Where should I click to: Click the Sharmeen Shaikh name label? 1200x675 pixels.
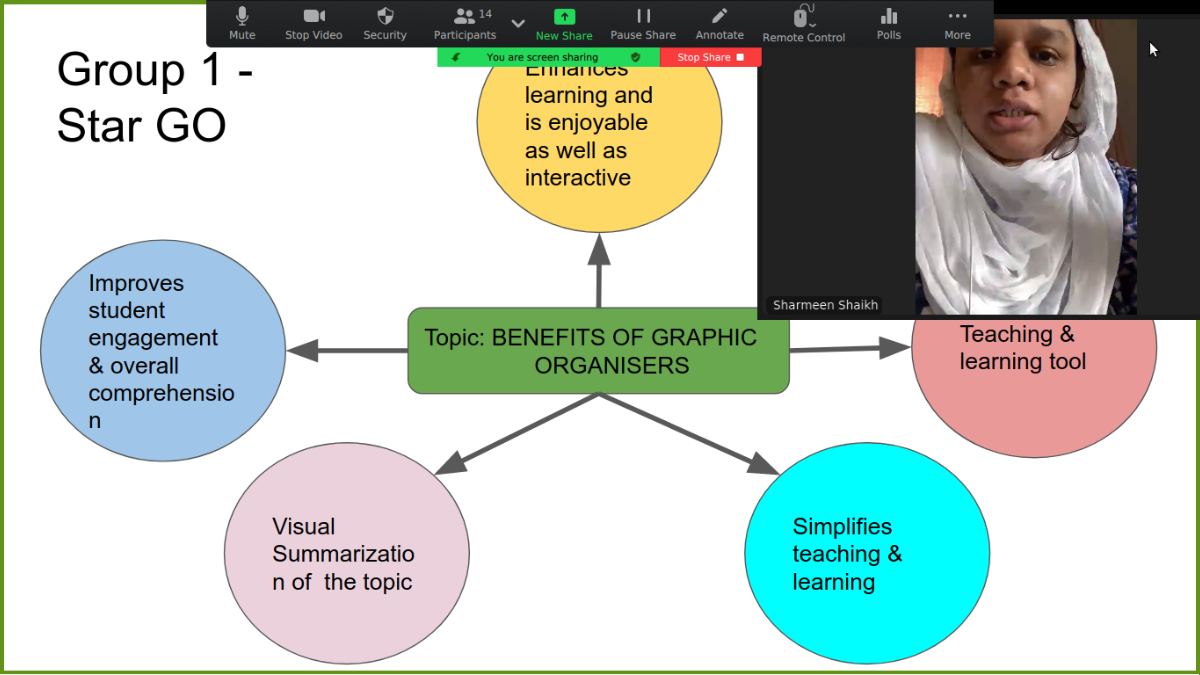825,305
